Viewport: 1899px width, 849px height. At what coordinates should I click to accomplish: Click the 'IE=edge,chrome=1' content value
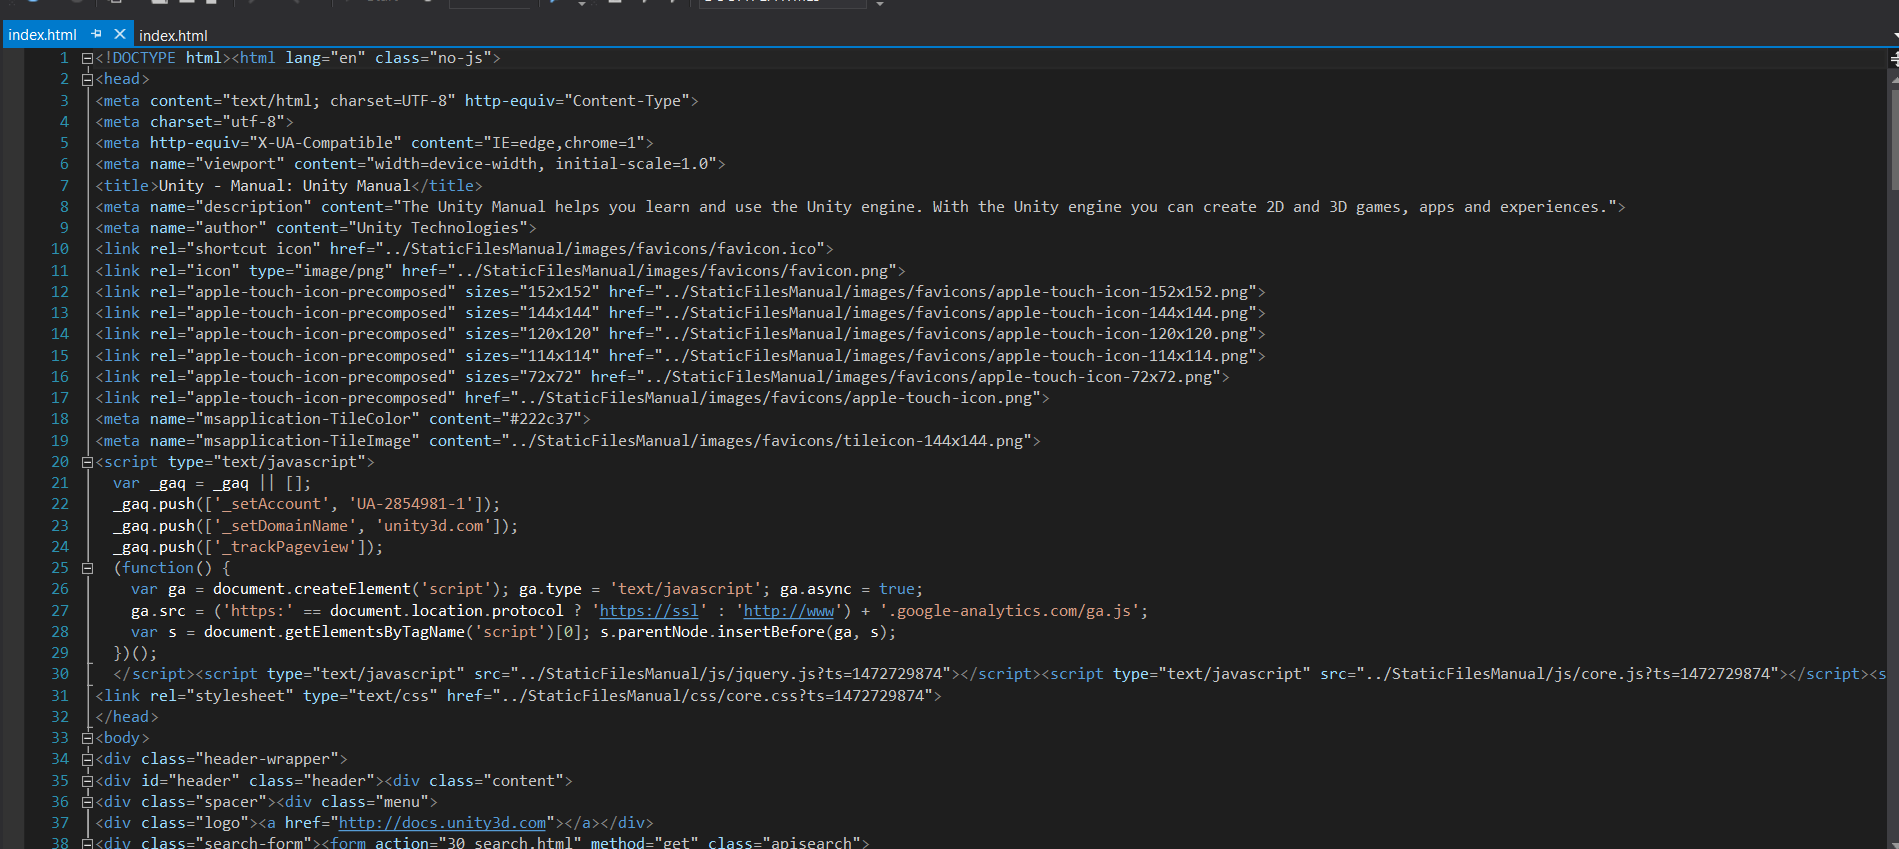pyautogui.click(x=564, y=143)
